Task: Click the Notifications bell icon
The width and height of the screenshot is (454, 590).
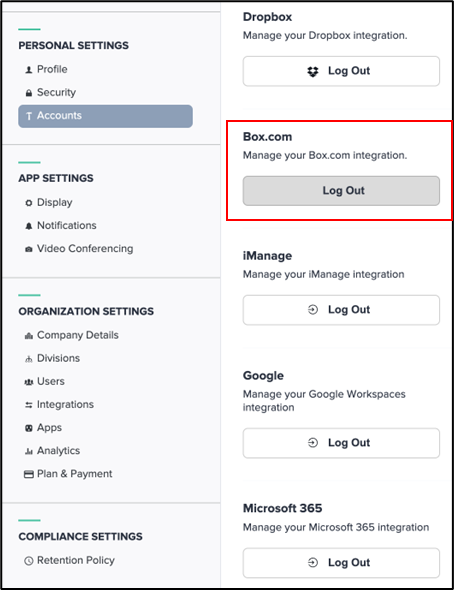Action: 29,226
